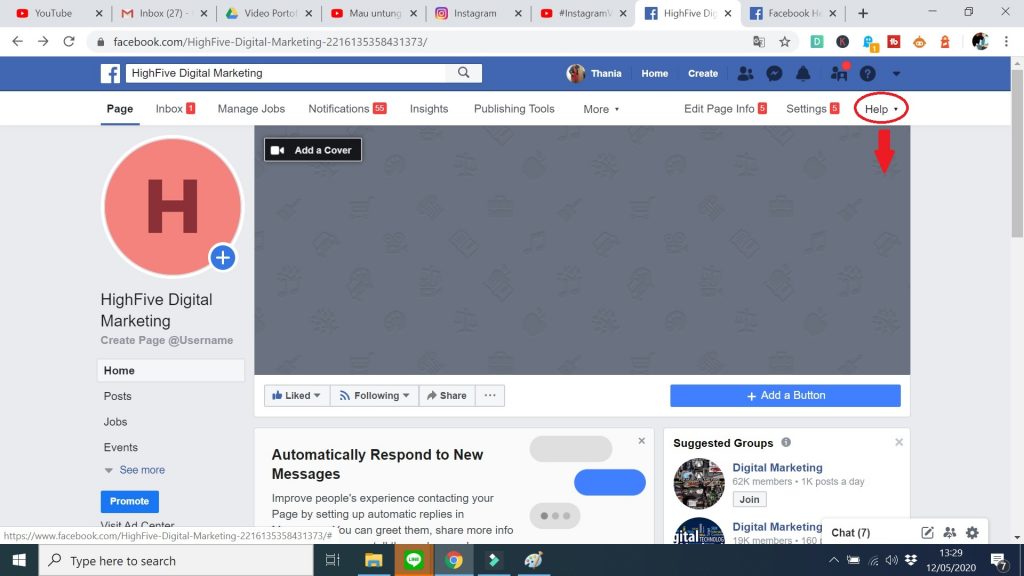Click the search magnifier icon
The height and width of the screenshot is (576, 1024).
464,73
